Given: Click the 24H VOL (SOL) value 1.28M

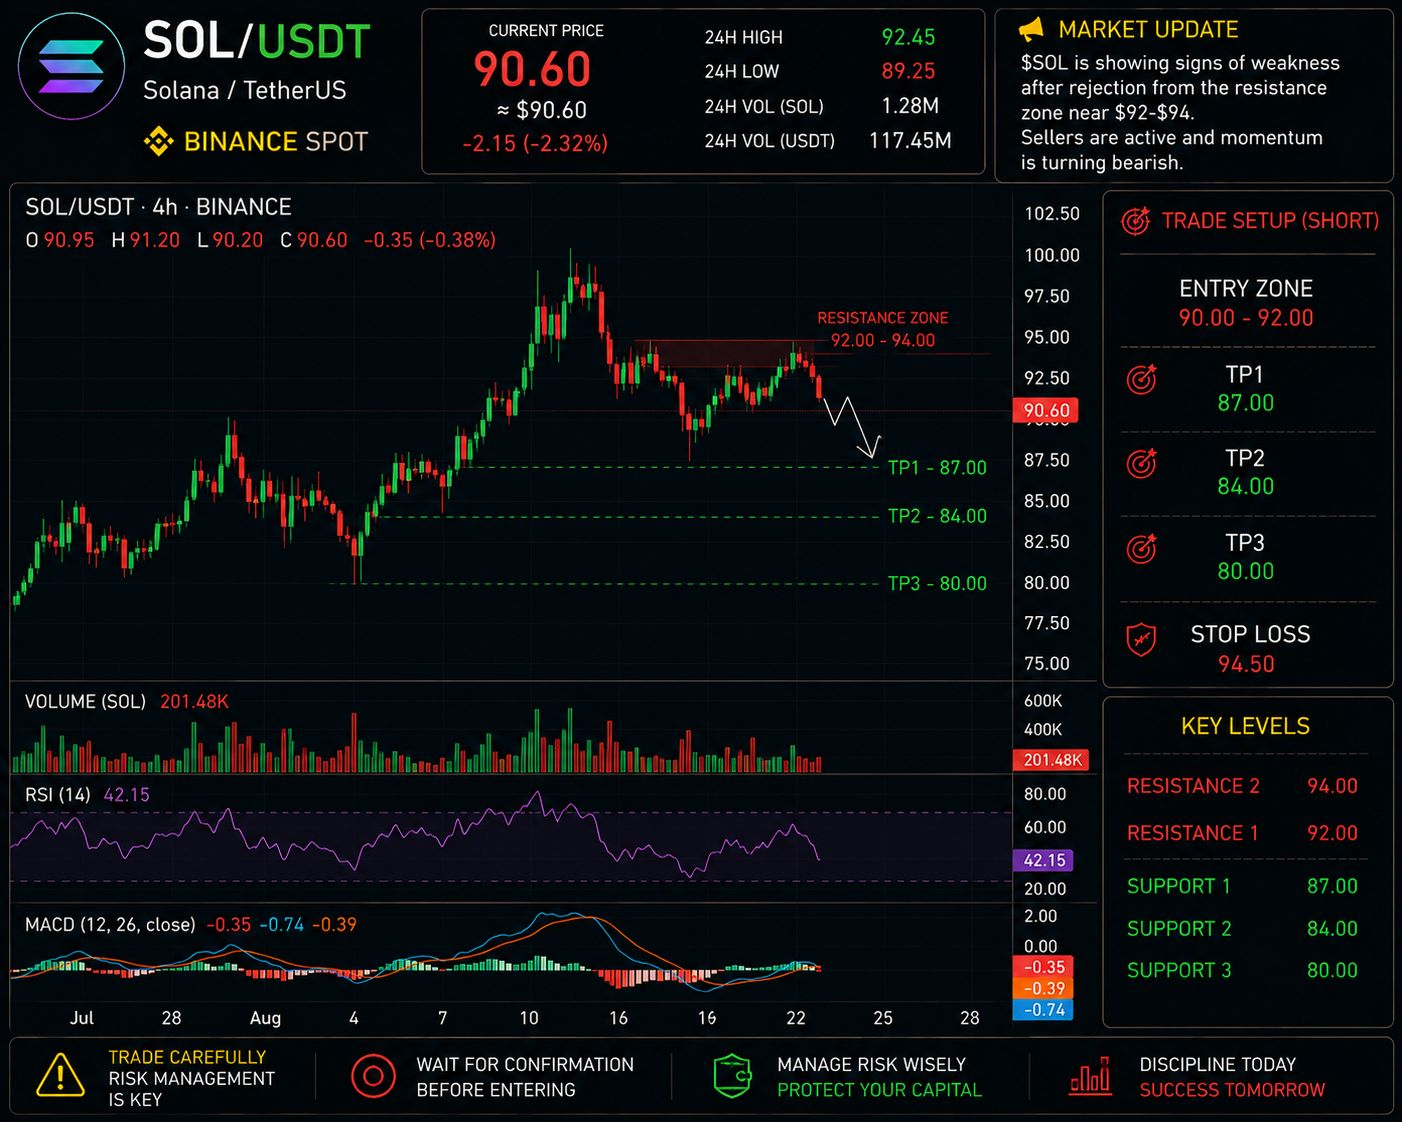Looking at the screenshot, I should click(x=910, y=106).
